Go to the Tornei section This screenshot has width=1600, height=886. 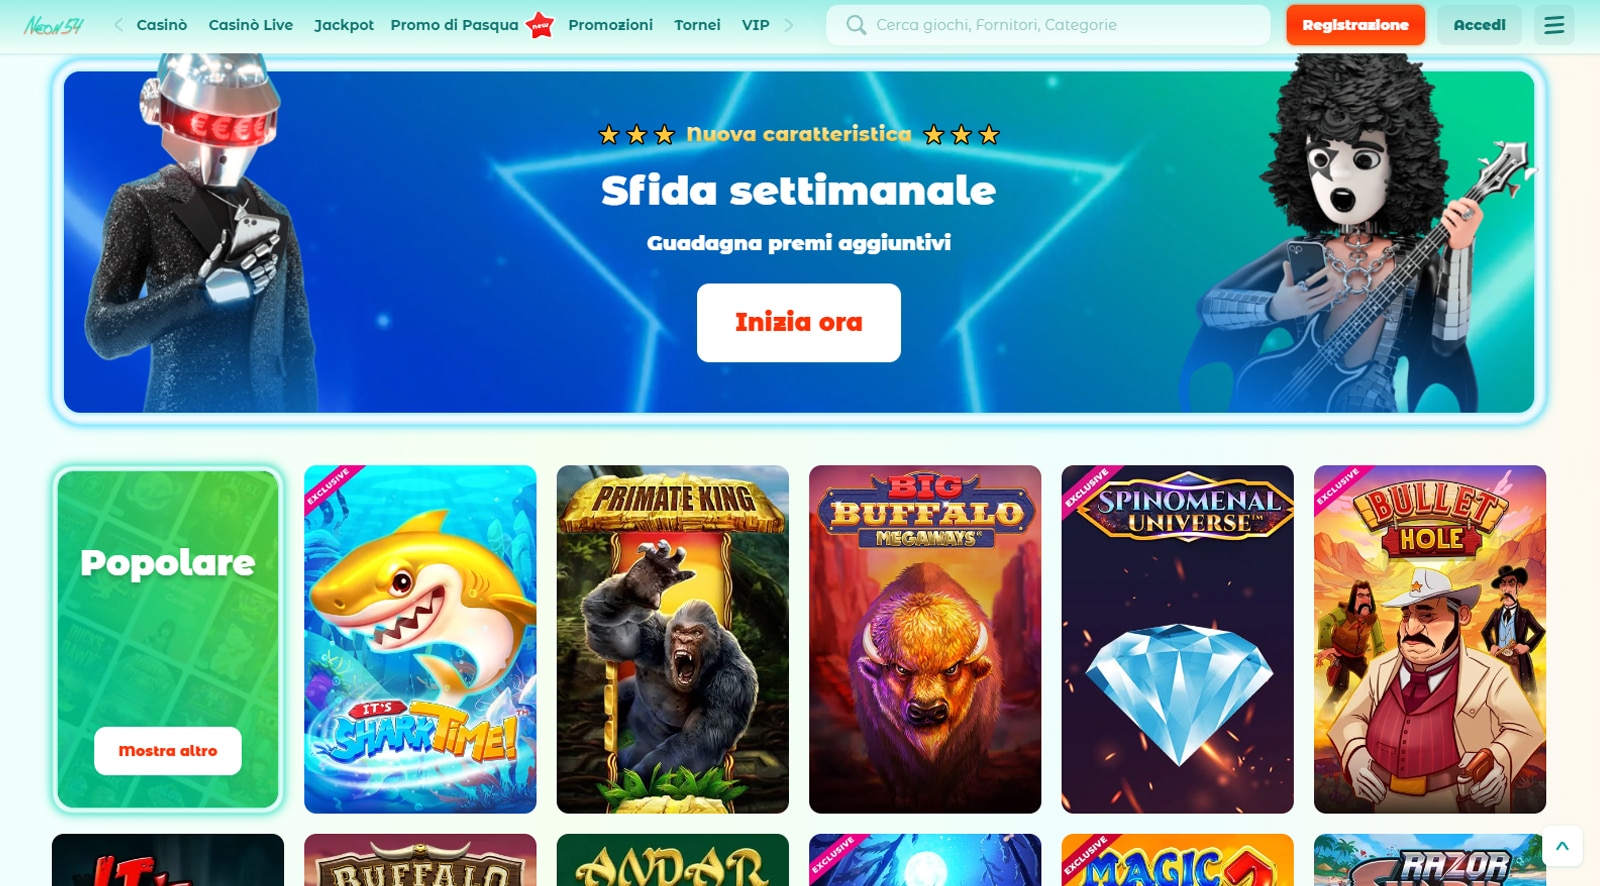coord(697,25)
